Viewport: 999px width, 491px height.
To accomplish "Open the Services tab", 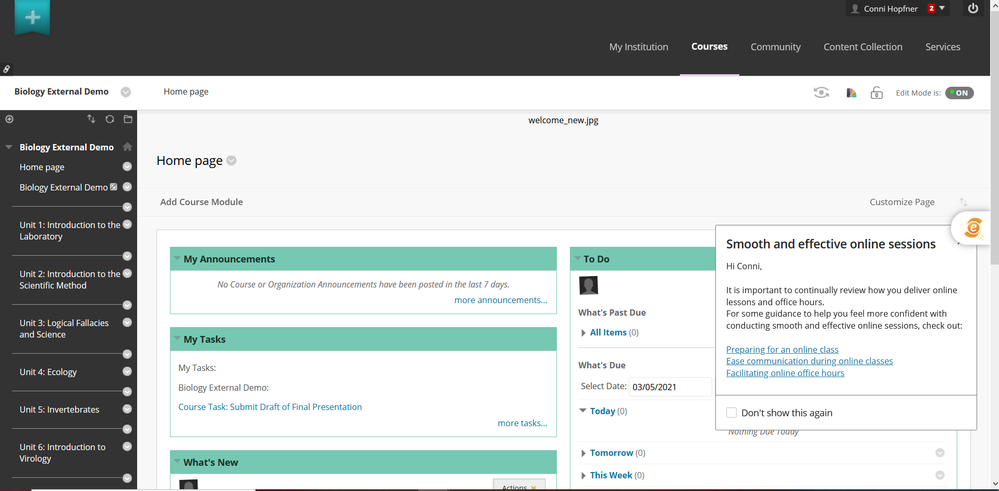I will 942,46.
